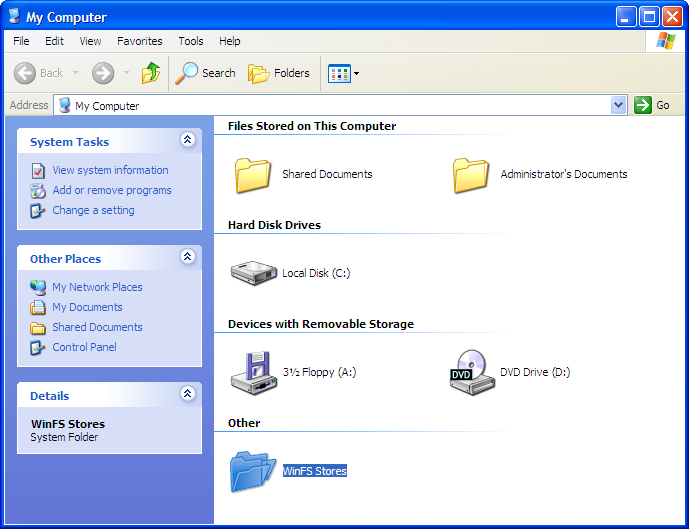This screenshot has height=529, width=689.
Task: Click the Back arrow button
Action: (x=25, y=73)
